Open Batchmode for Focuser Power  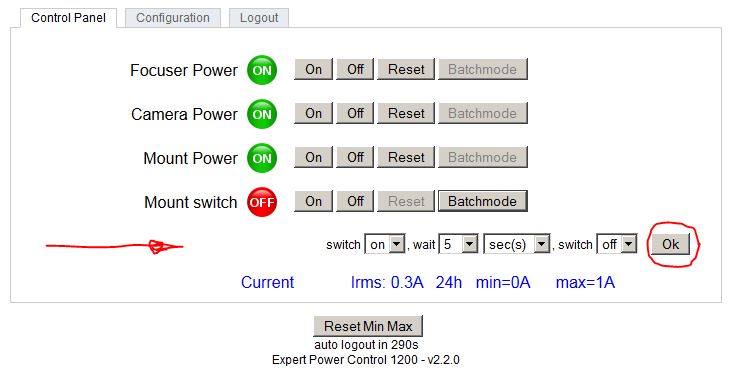point(483,69)
